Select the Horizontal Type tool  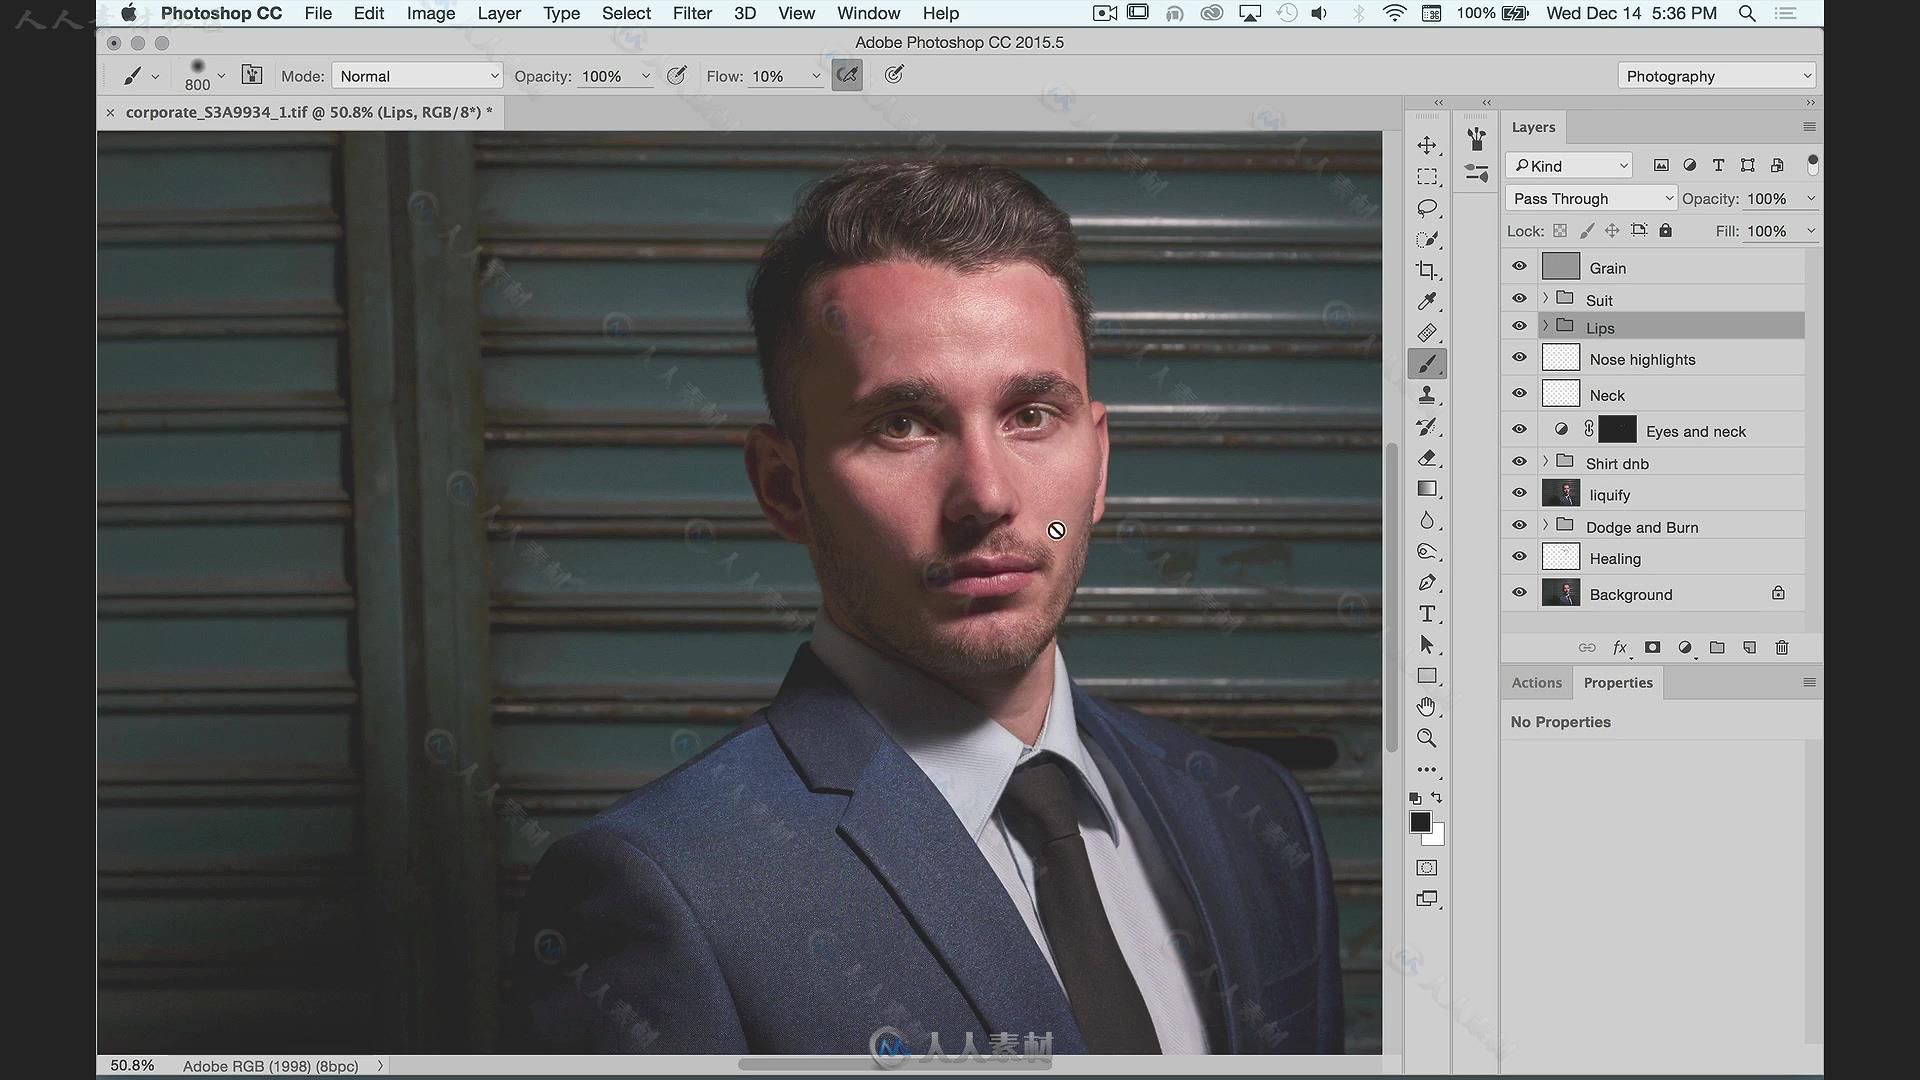(x=1427, y=613)
